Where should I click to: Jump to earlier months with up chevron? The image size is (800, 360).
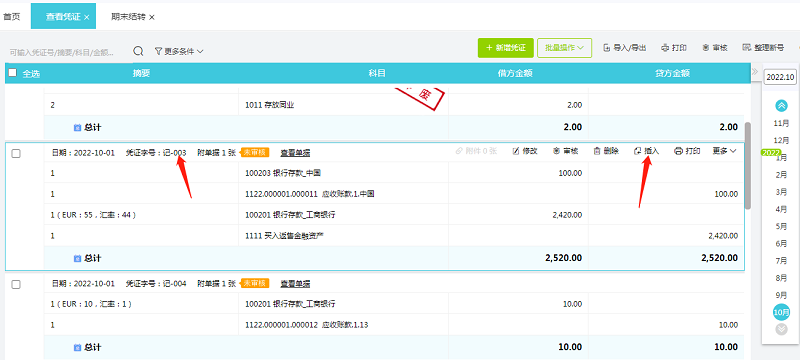tap(781, 106)
